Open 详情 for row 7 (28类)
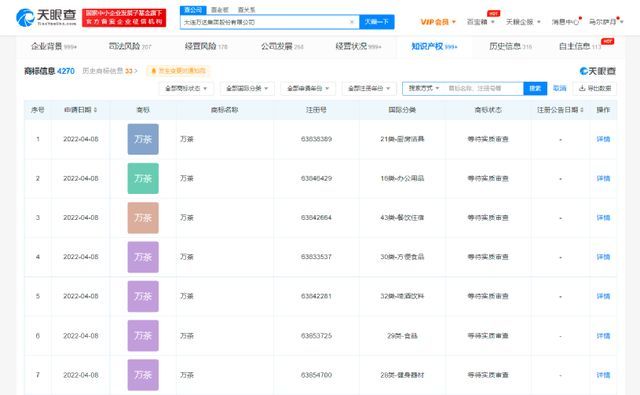Screen dimensions: 640x395 click(603, 375)
